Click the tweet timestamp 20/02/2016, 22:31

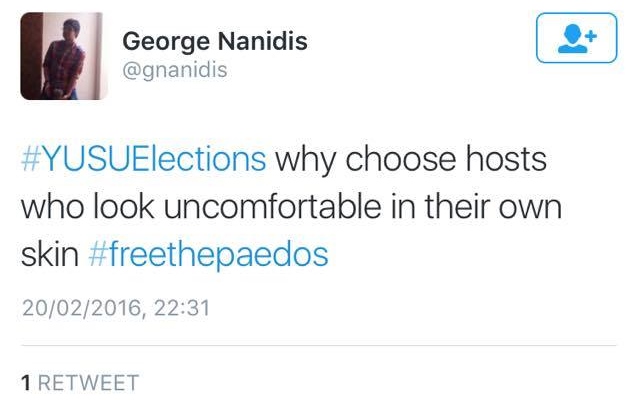(116, 308)
